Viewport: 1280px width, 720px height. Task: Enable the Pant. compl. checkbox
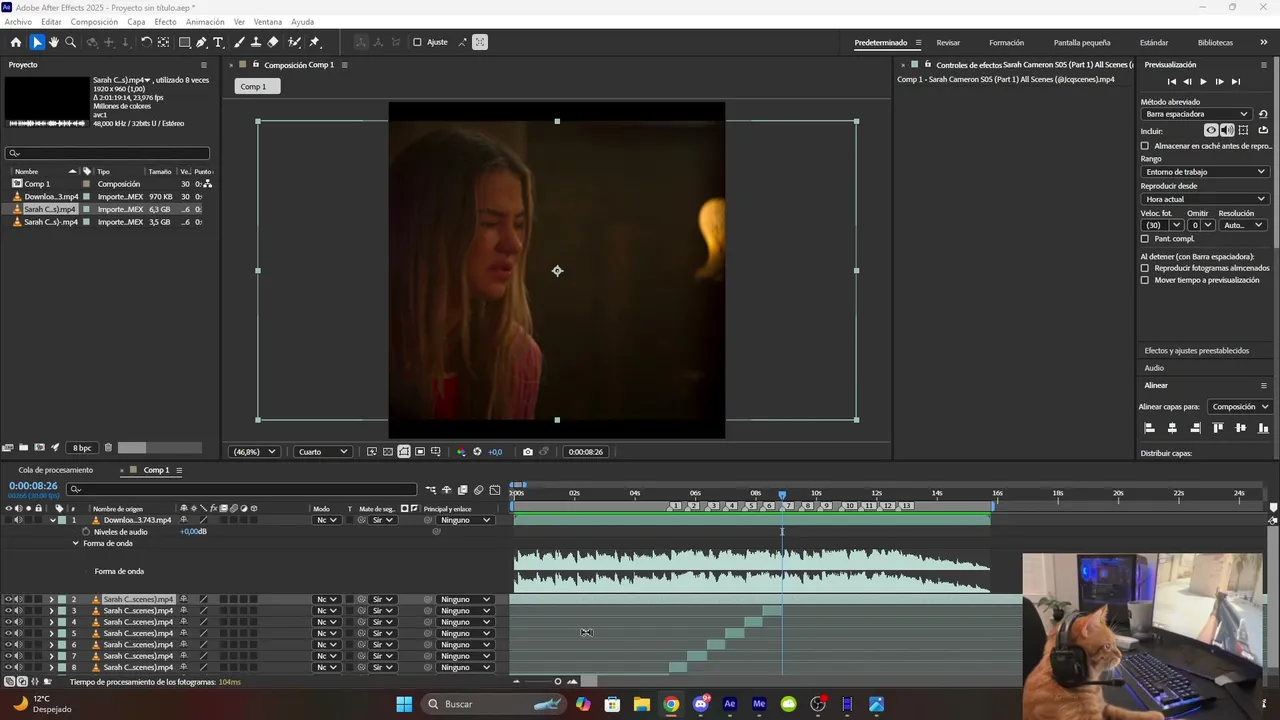click(1145, 239)
